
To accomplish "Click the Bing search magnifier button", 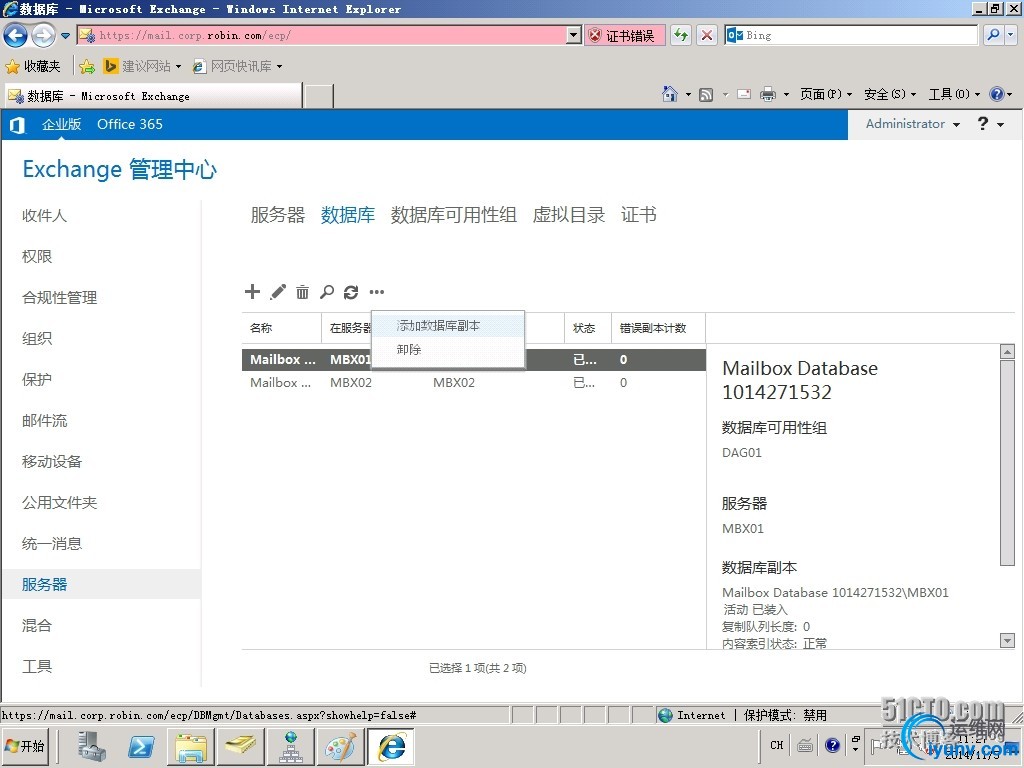I will click(993, 35).
